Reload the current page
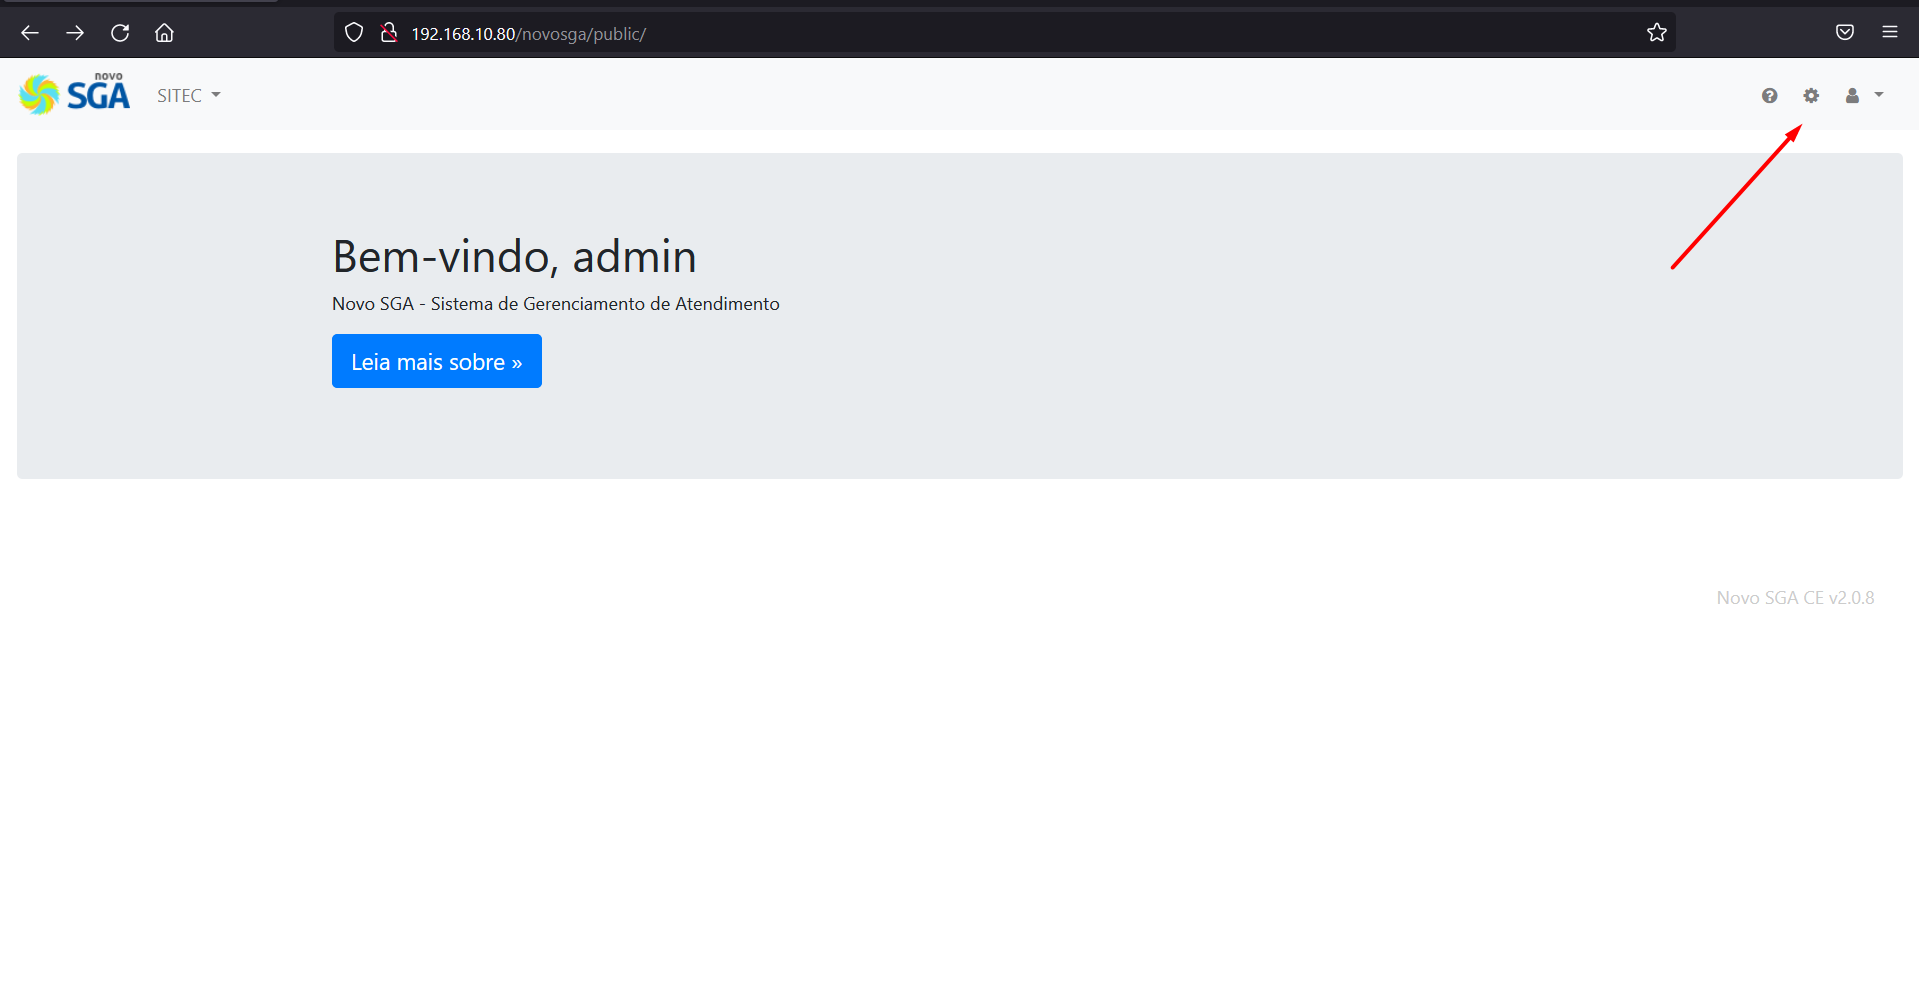This screenshot has width=1919, height=981. [x=120, y=33]
